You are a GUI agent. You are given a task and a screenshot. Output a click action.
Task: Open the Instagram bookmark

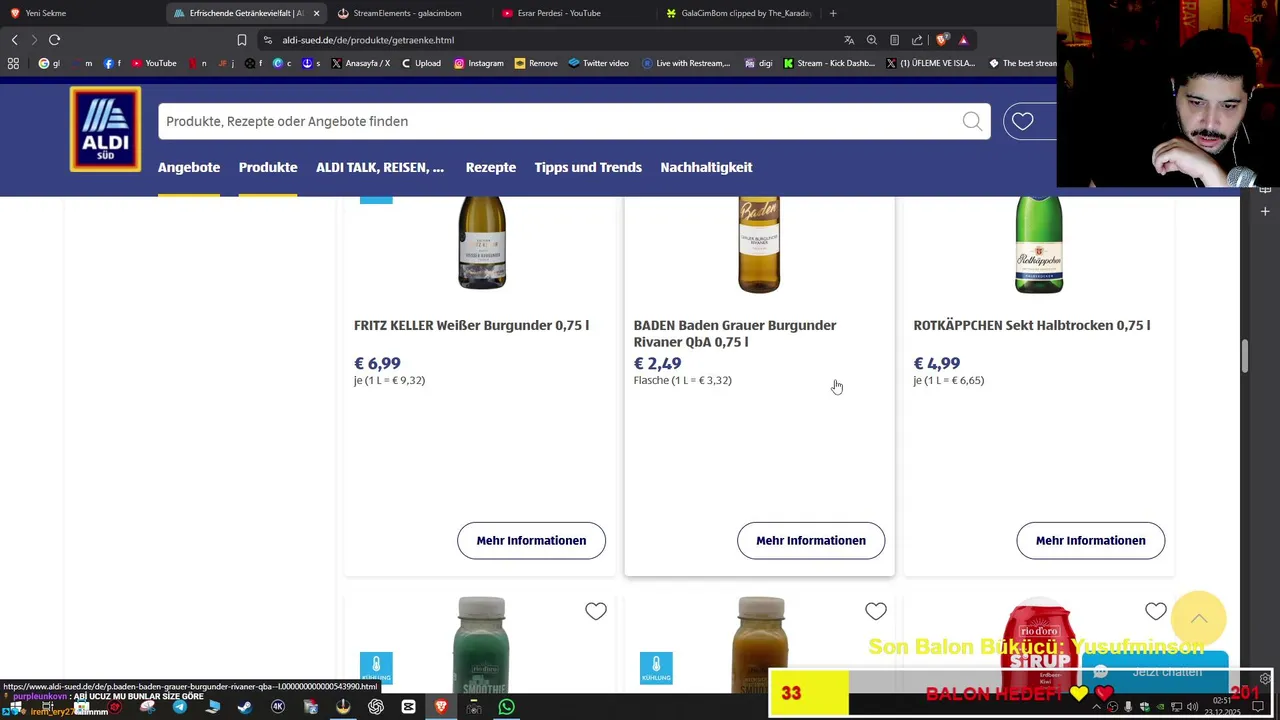pyautogui.click(x=479, y=63)
